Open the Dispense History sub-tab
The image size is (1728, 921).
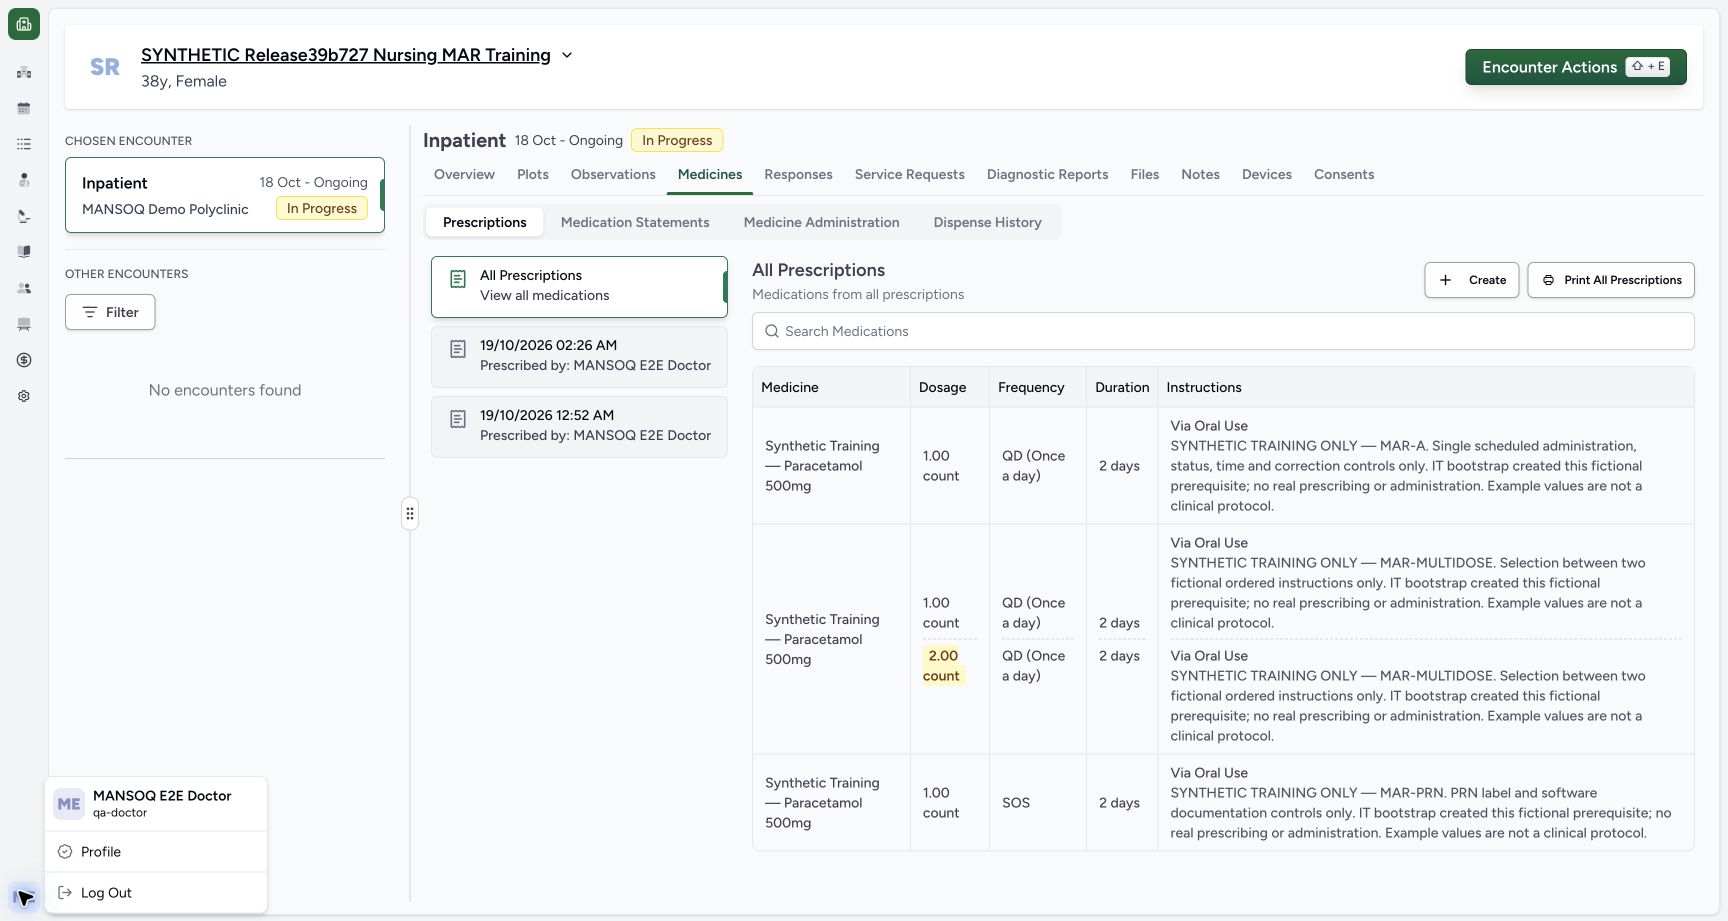(x=988, y=222)
